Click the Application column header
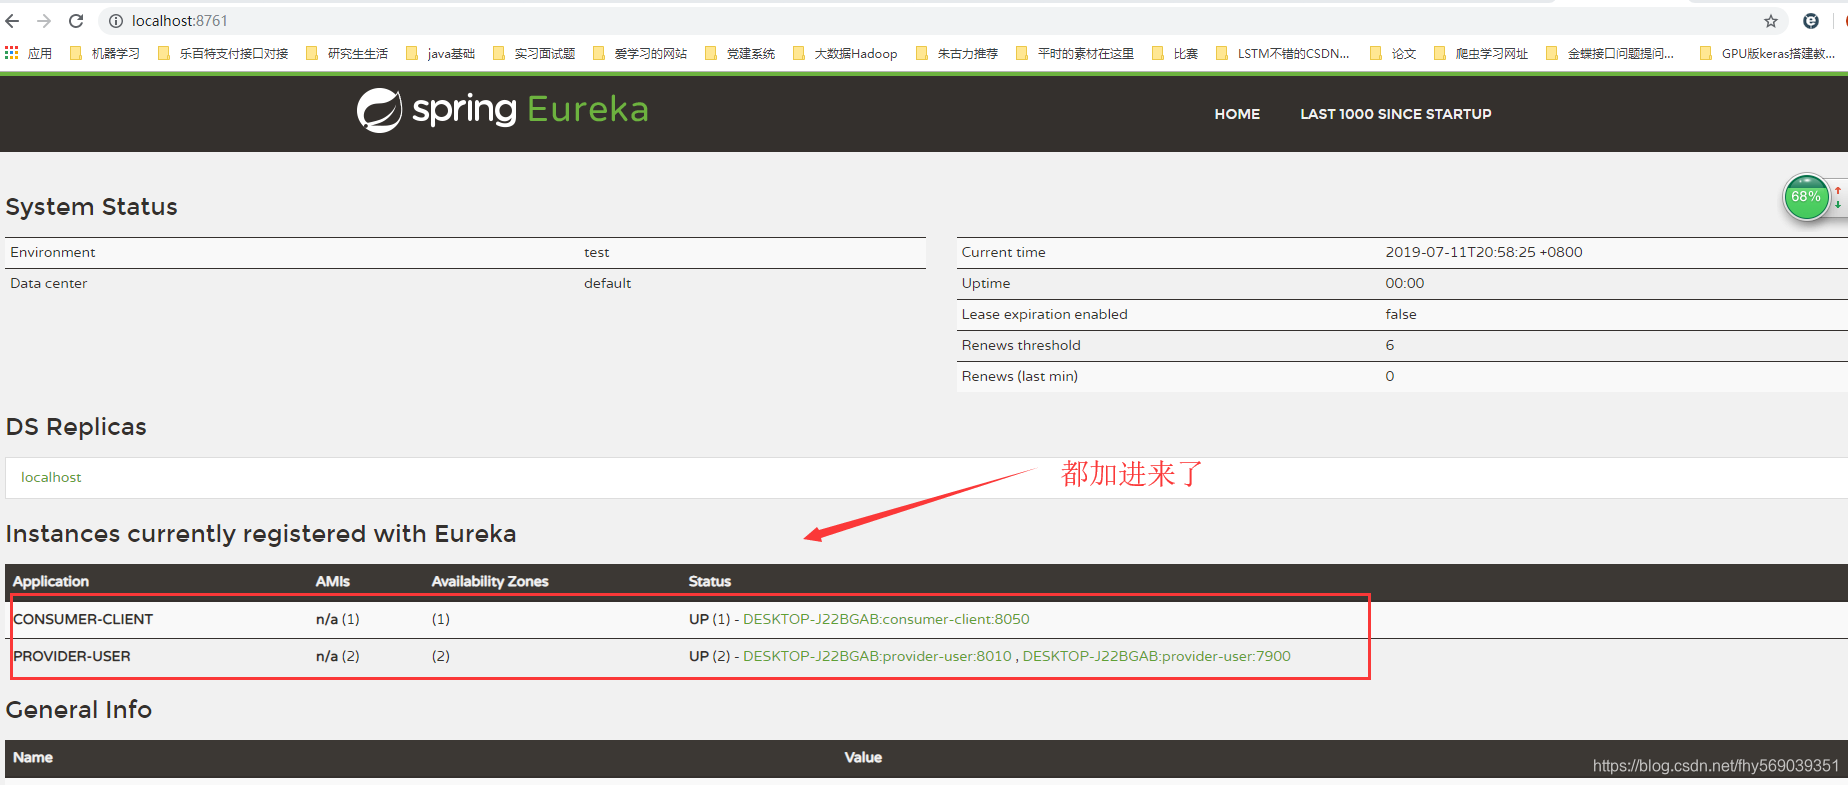Image resolution: width=1848 pixels, height=785 pixels. 51,581
